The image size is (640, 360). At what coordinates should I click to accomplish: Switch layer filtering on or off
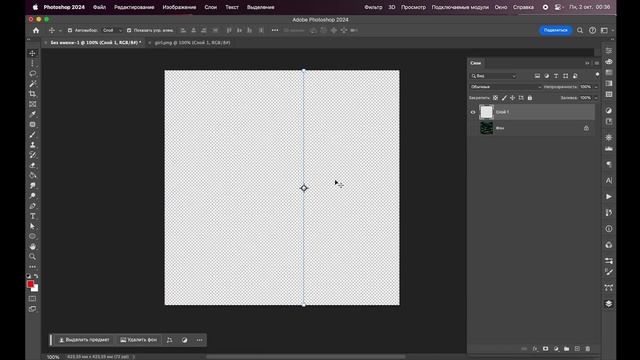[x=597, y=74]
